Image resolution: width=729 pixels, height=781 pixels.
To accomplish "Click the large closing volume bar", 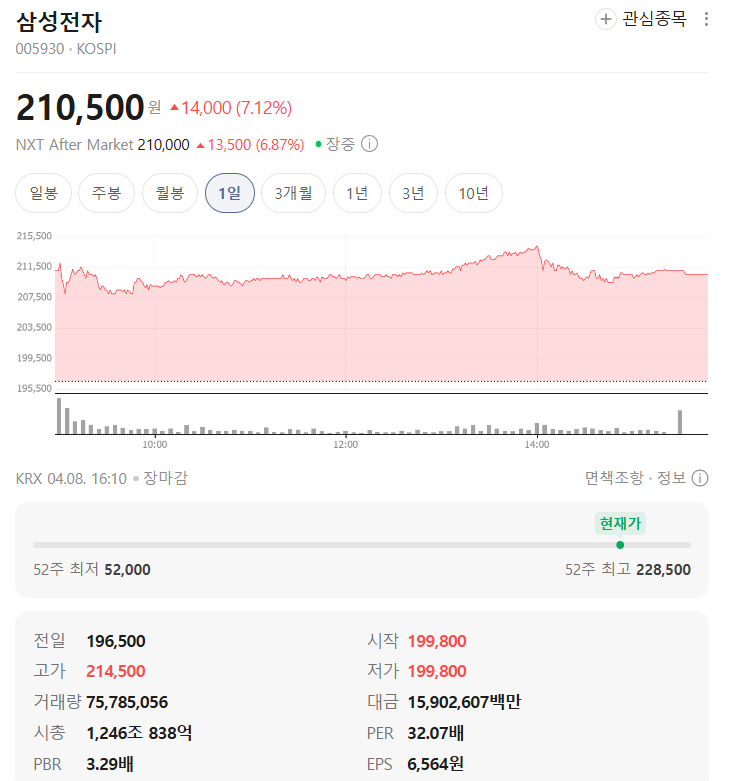I will (x=680, y=422).
